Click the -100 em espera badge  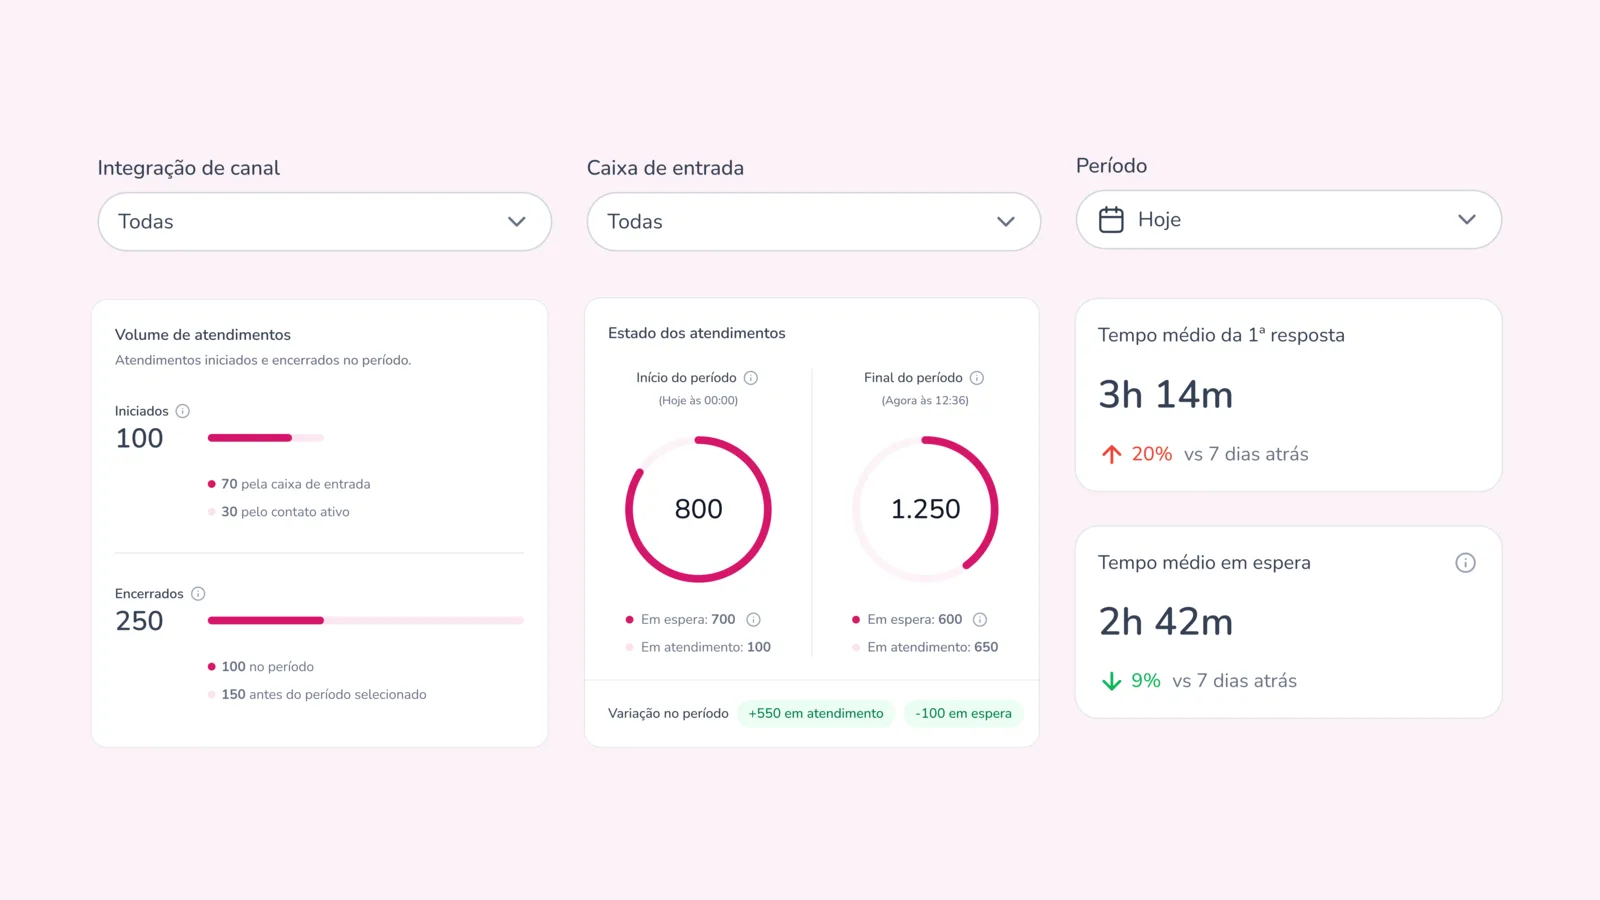tap(963, 714)
